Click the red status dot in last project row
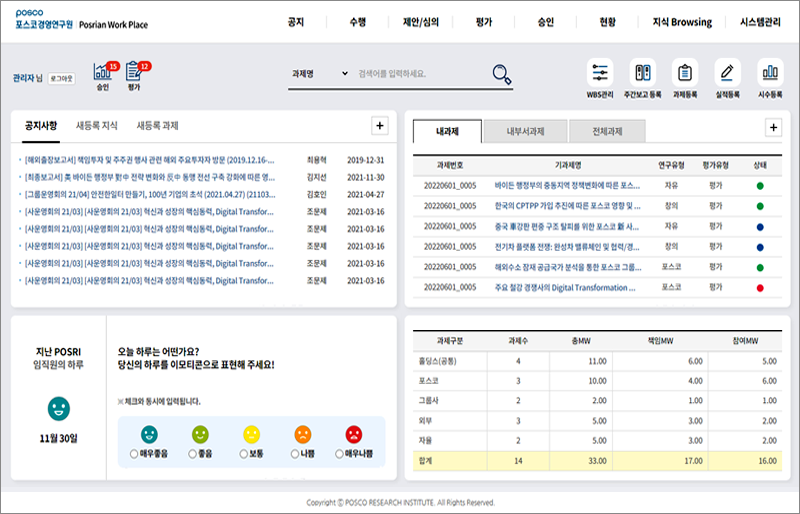800x514 pixels. tap(760, 288)
